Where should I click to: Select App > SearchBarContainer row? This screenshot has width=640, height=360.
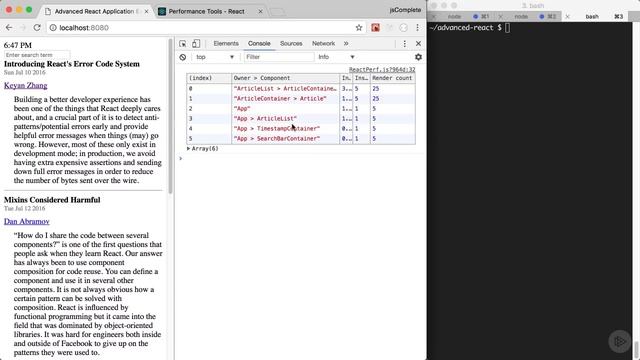click(301, 139)
